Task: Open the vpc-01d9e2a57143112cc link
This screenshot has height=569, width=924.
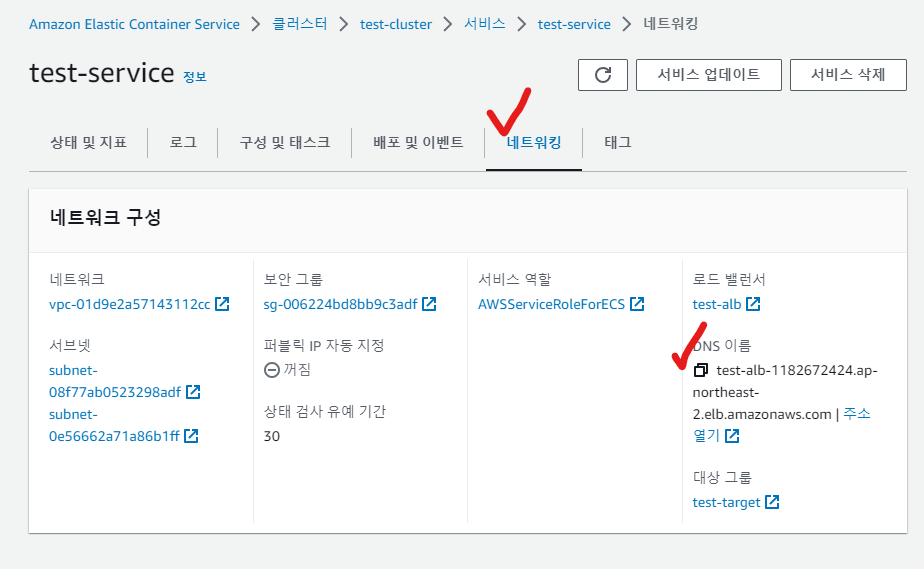Action: coord(130,304)
